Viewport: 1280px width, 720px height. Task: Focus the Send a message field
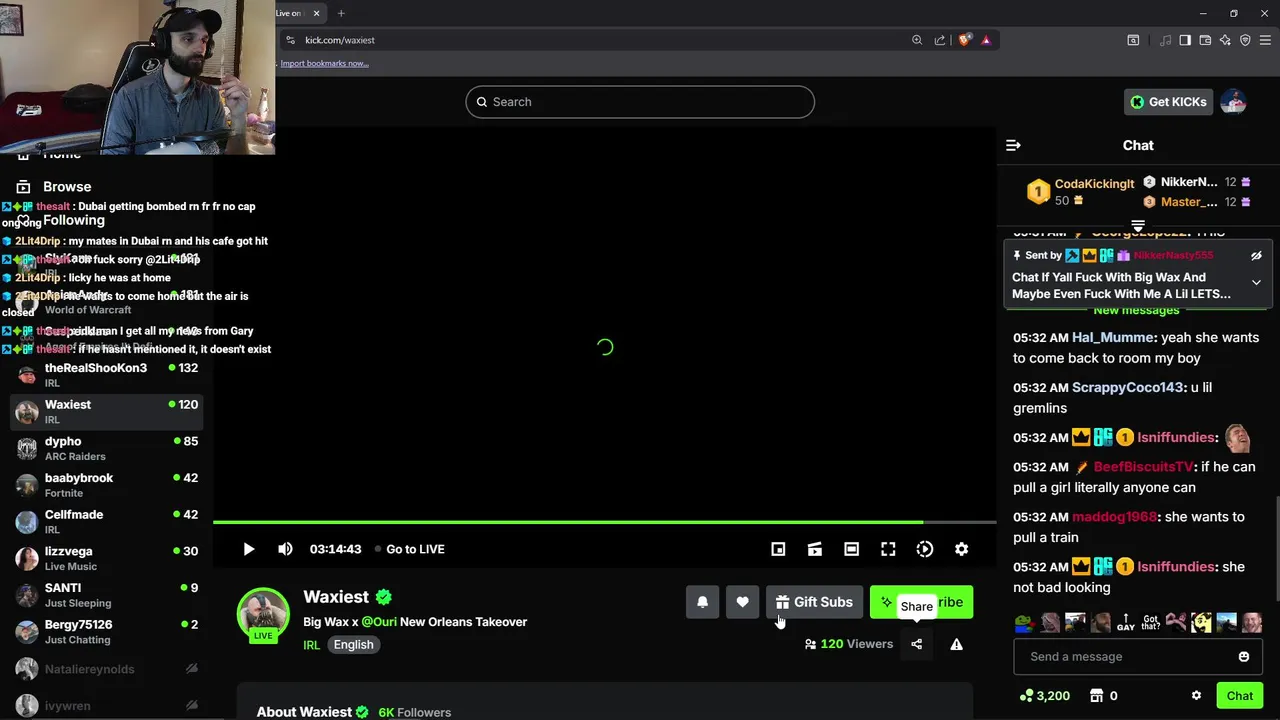pyautogui.click(x=1126, y=657)
